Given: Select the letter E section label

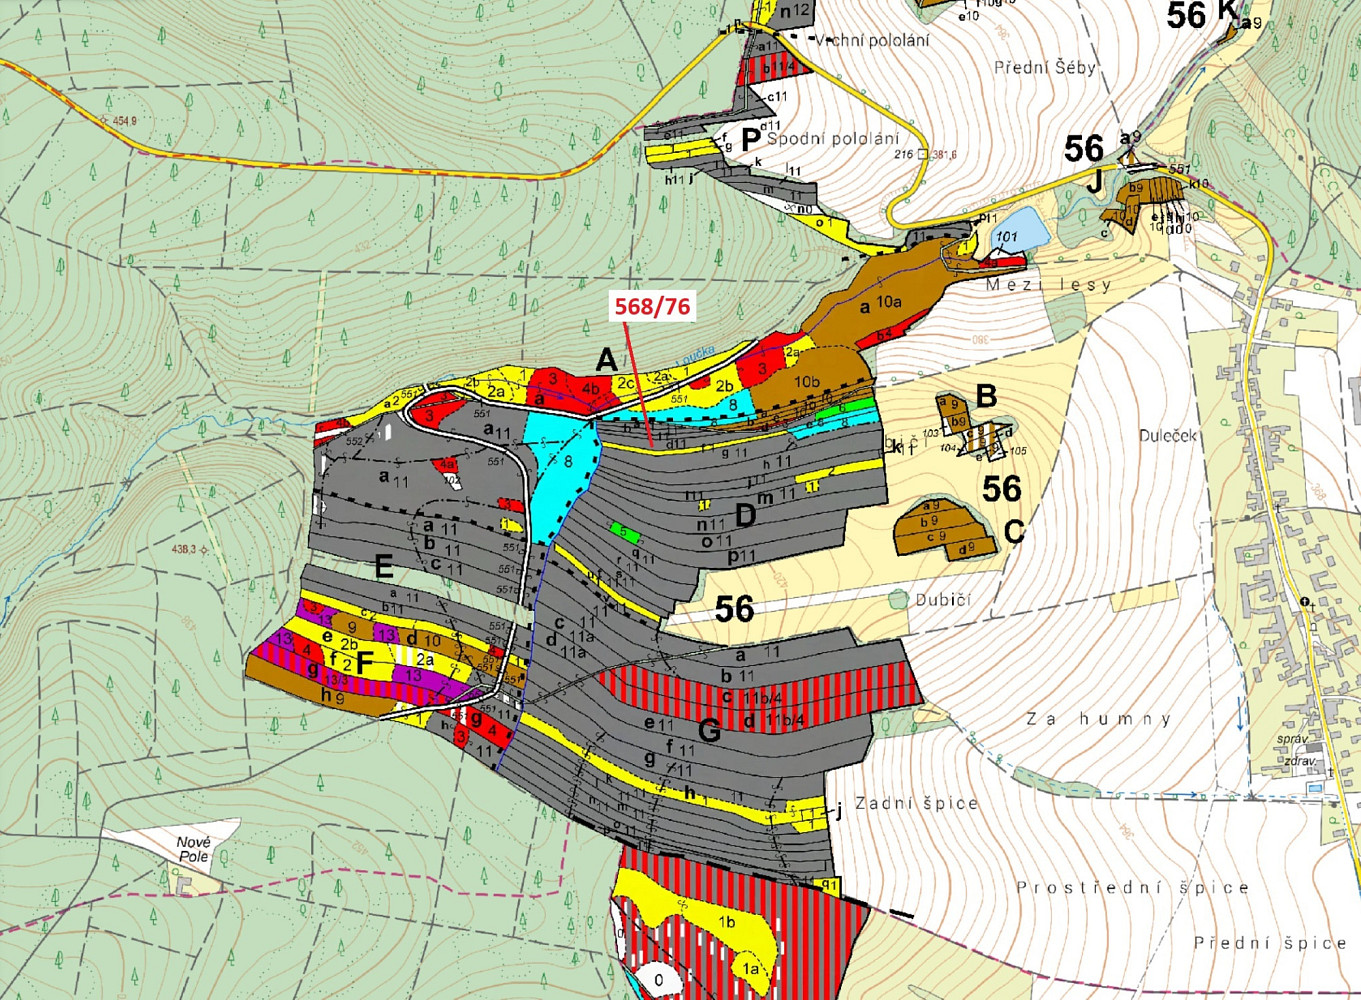Looking at the screenshot, I should (383, 568).
